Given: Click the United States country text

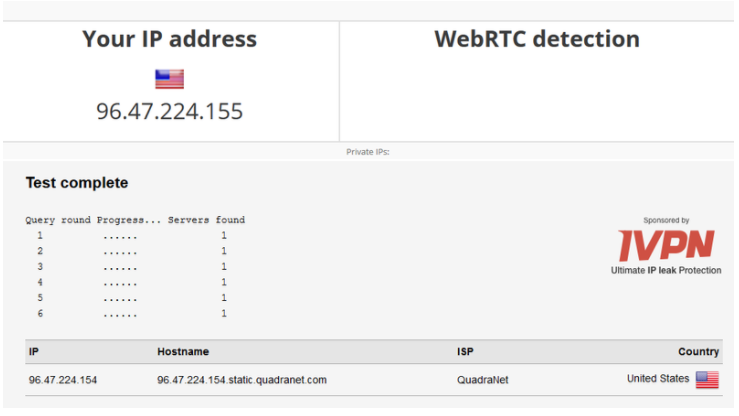Looking at the screenshot, I should coord(657,378).
